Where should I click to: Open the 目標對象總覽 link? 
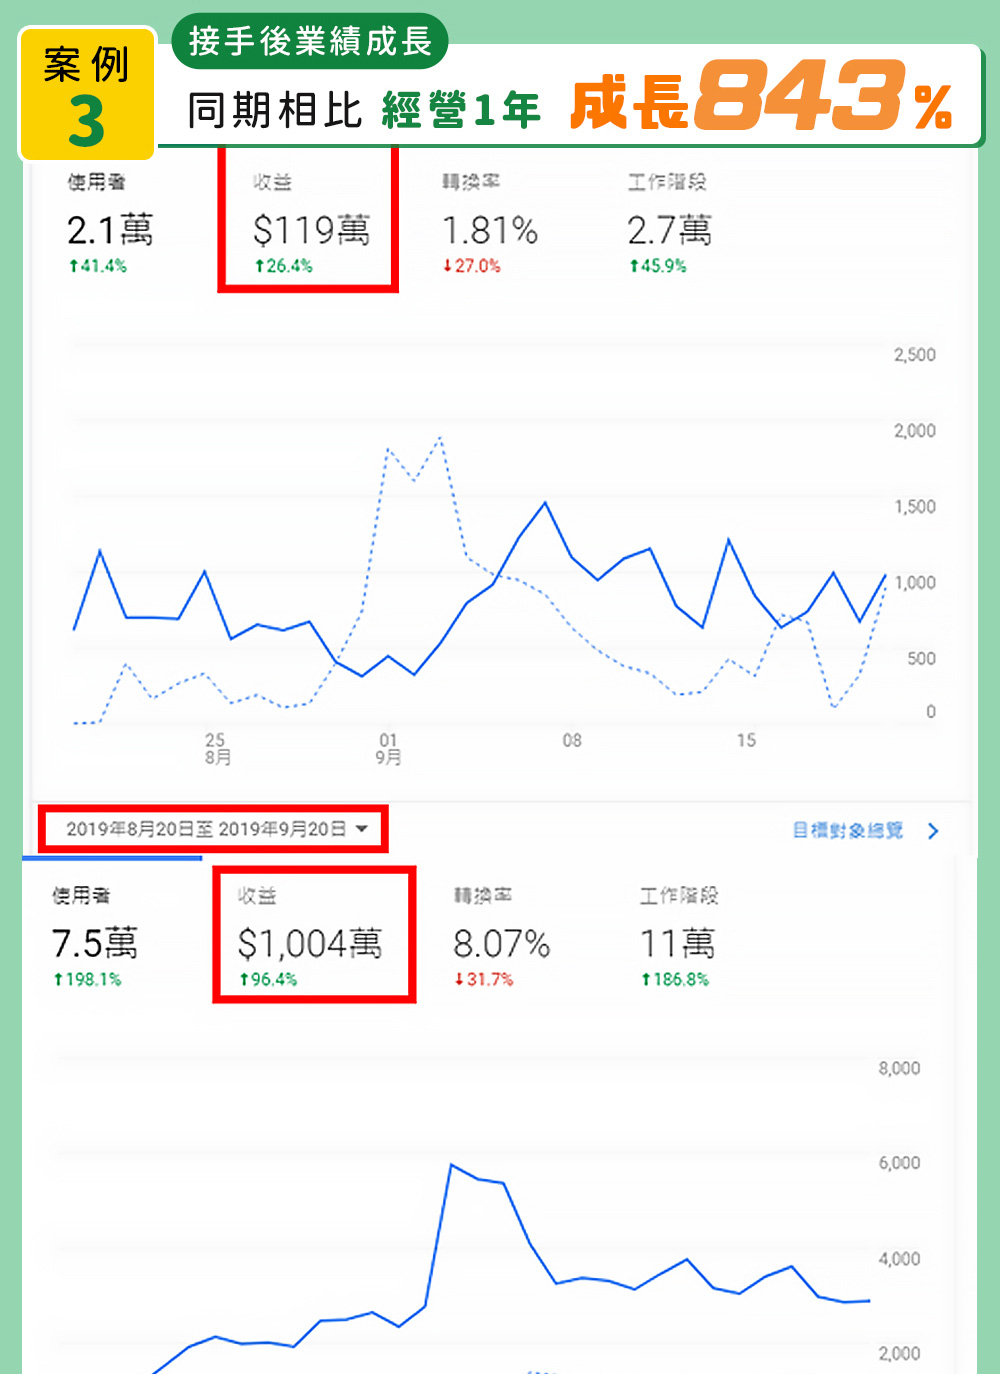(847, 830)
